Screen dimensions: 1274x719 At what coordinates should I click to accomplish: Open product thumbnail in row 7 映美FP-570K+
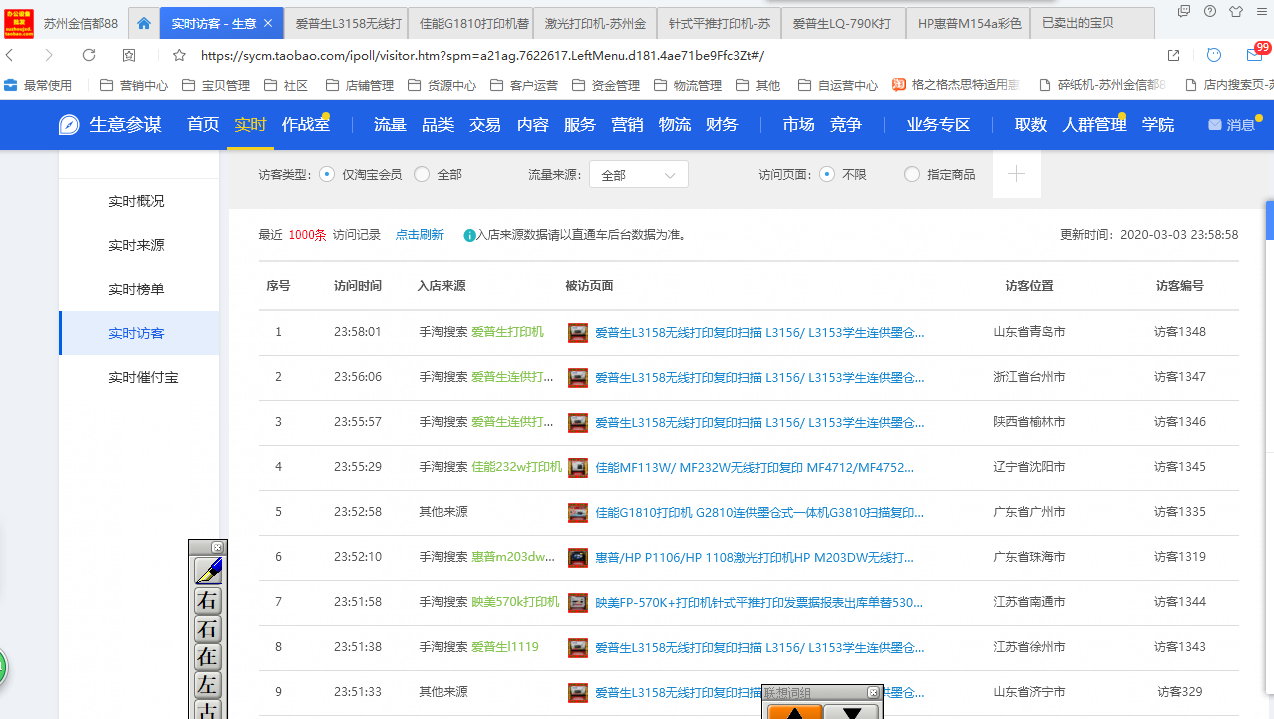[578, 602]
